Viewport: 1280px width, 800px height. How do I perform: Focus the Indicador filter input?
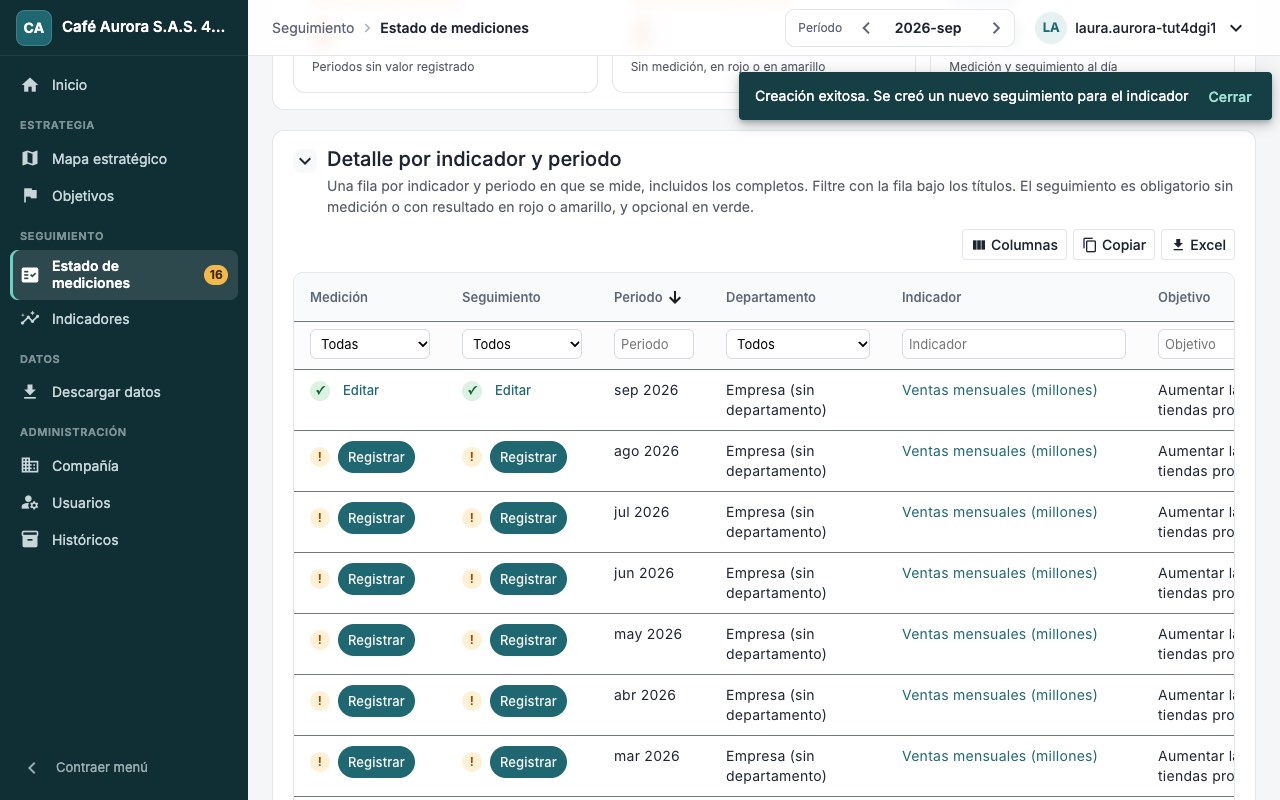[x=1014, y=344]
